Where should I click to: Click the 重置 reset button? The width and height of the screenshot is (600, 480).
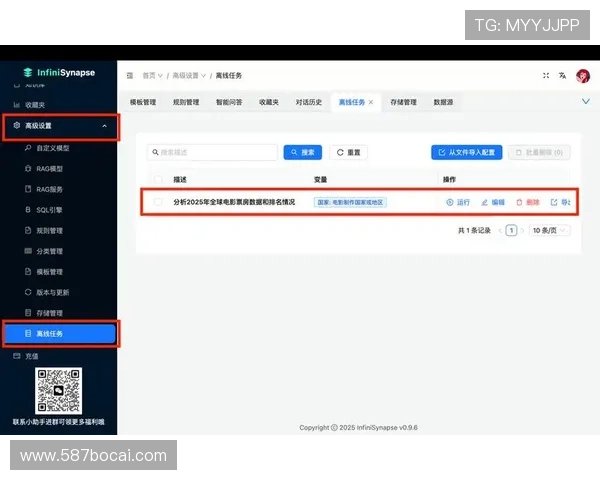coord(349,152)
